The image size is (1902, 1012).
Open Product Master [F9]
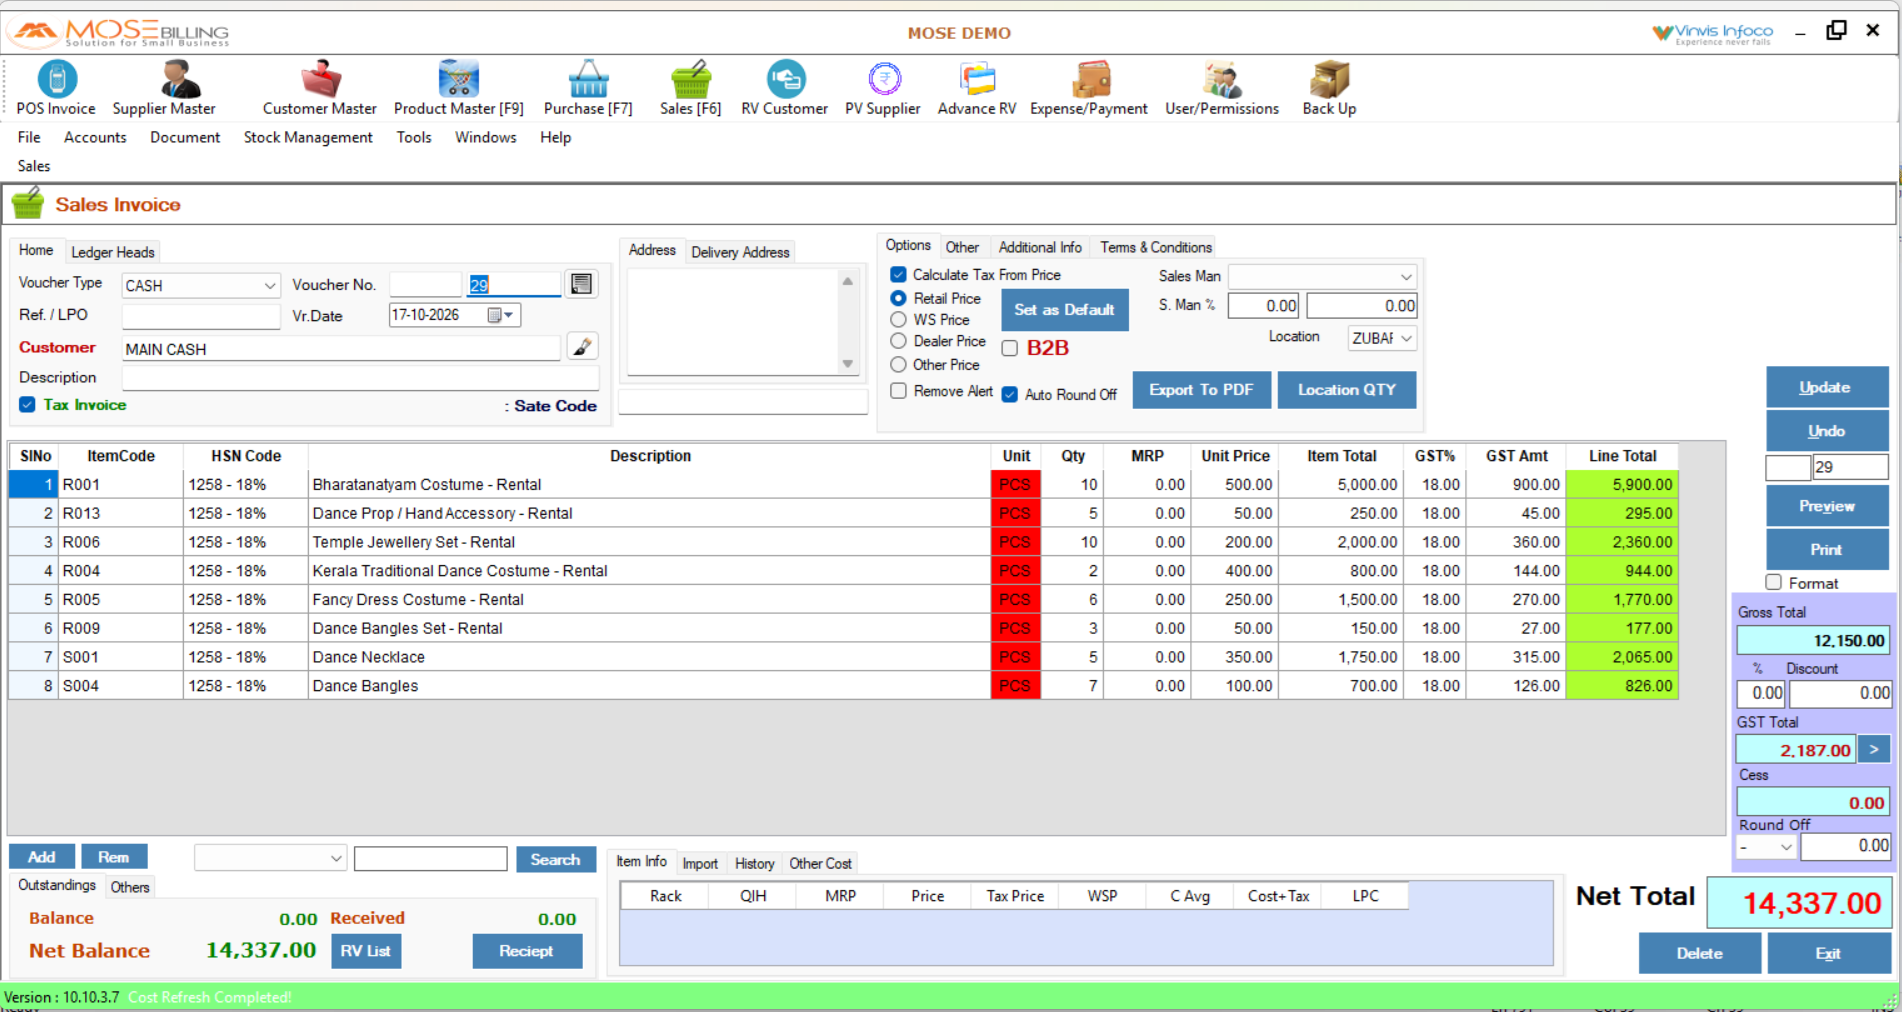(x=458, y=88)
